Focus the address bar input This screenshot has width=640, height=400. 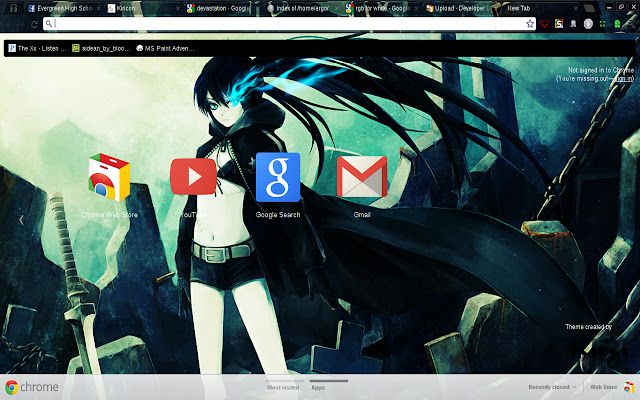coord(289,24)
